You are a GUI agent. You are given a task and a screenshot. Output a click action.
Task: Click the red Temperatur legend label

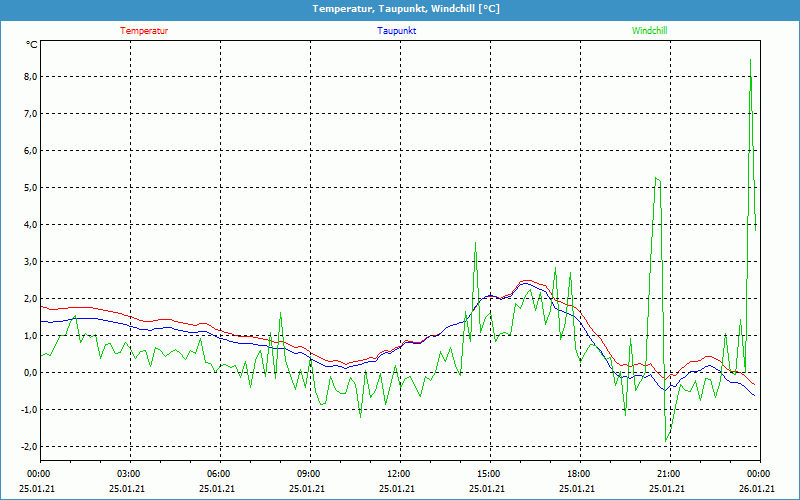point(144,31)
